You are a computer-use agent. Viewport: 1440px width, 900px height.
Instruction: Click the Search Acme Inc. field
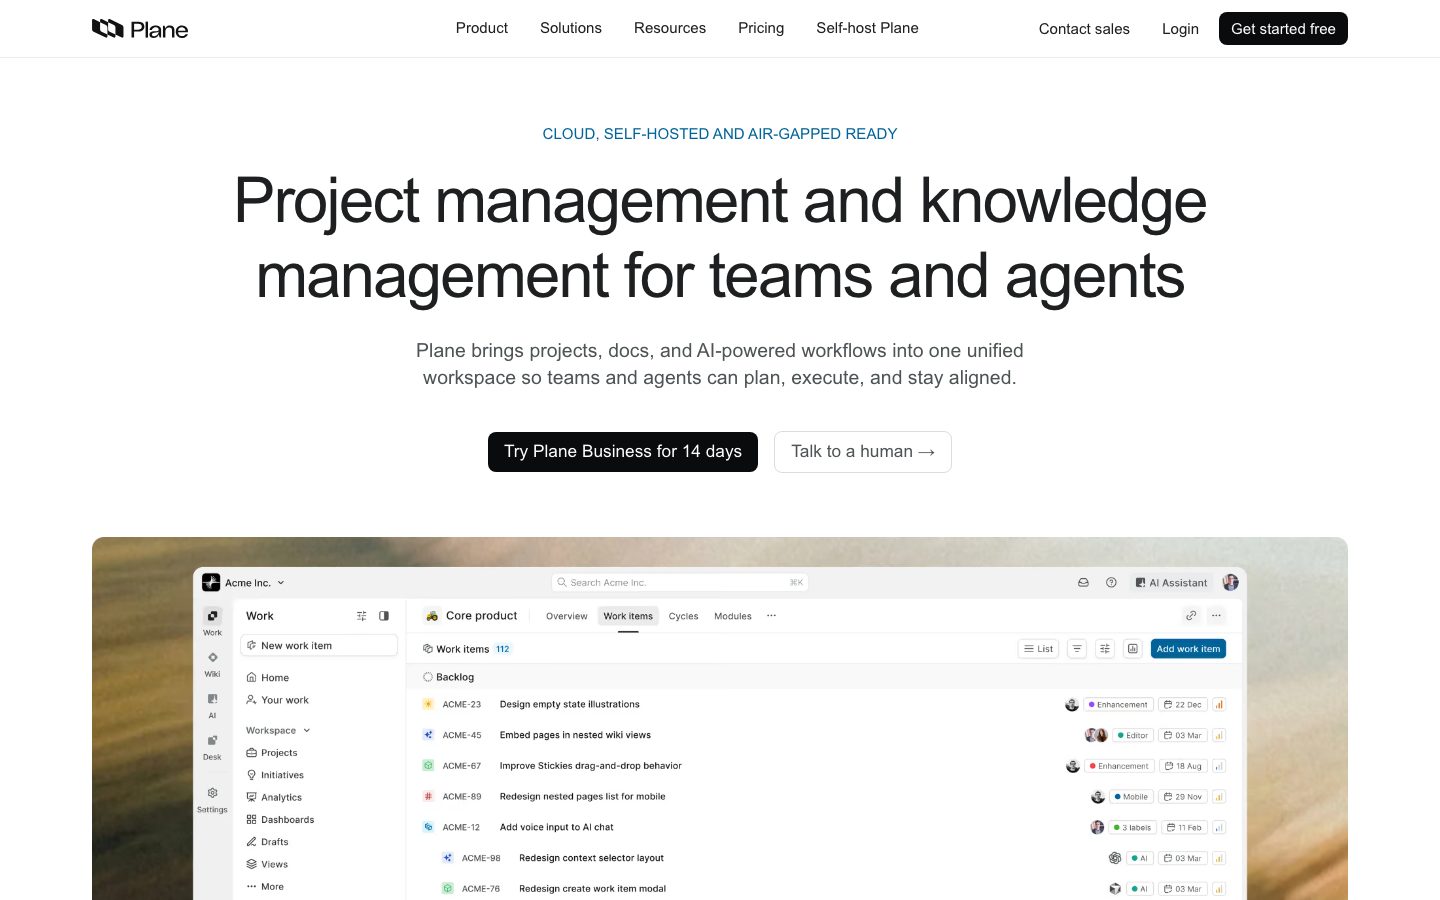[680, 582]
